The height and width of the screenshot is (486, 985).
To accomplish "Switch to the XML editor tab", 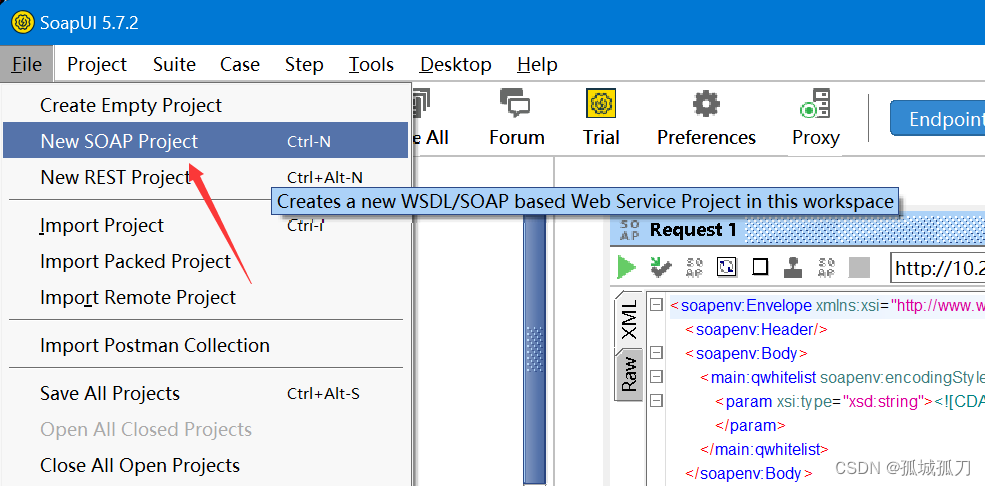I will [x=629, y=319].
